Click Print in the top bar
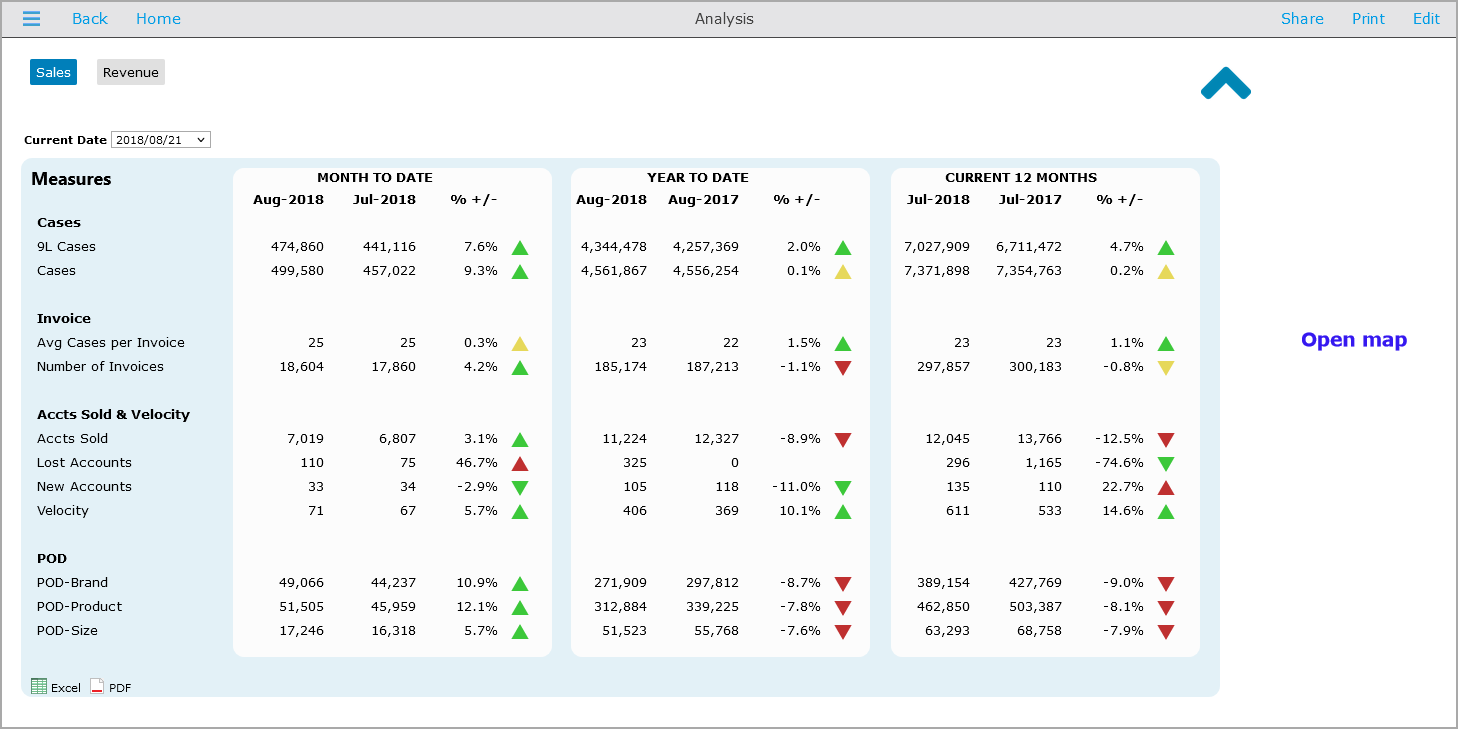The width and height of the screenshot is (1458, 729). pos(1368,19)
